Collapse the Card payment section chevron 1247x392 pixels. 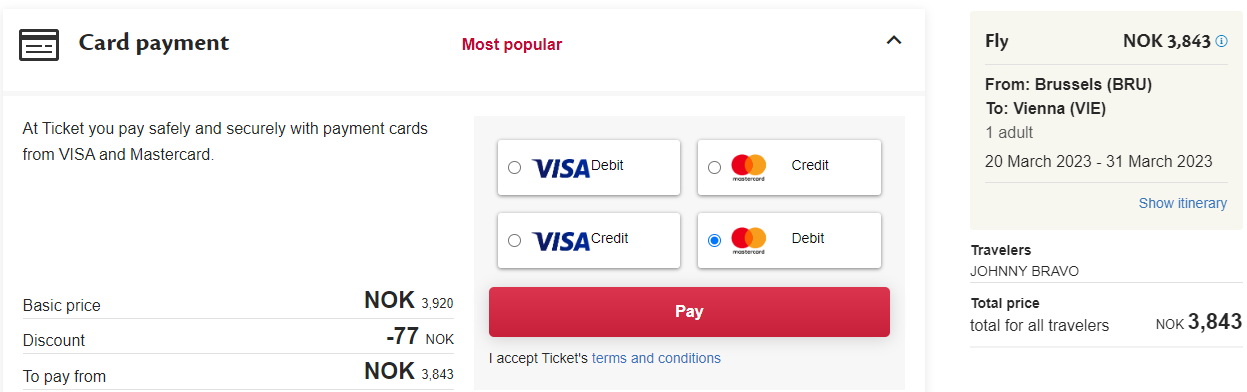[894, 41]
